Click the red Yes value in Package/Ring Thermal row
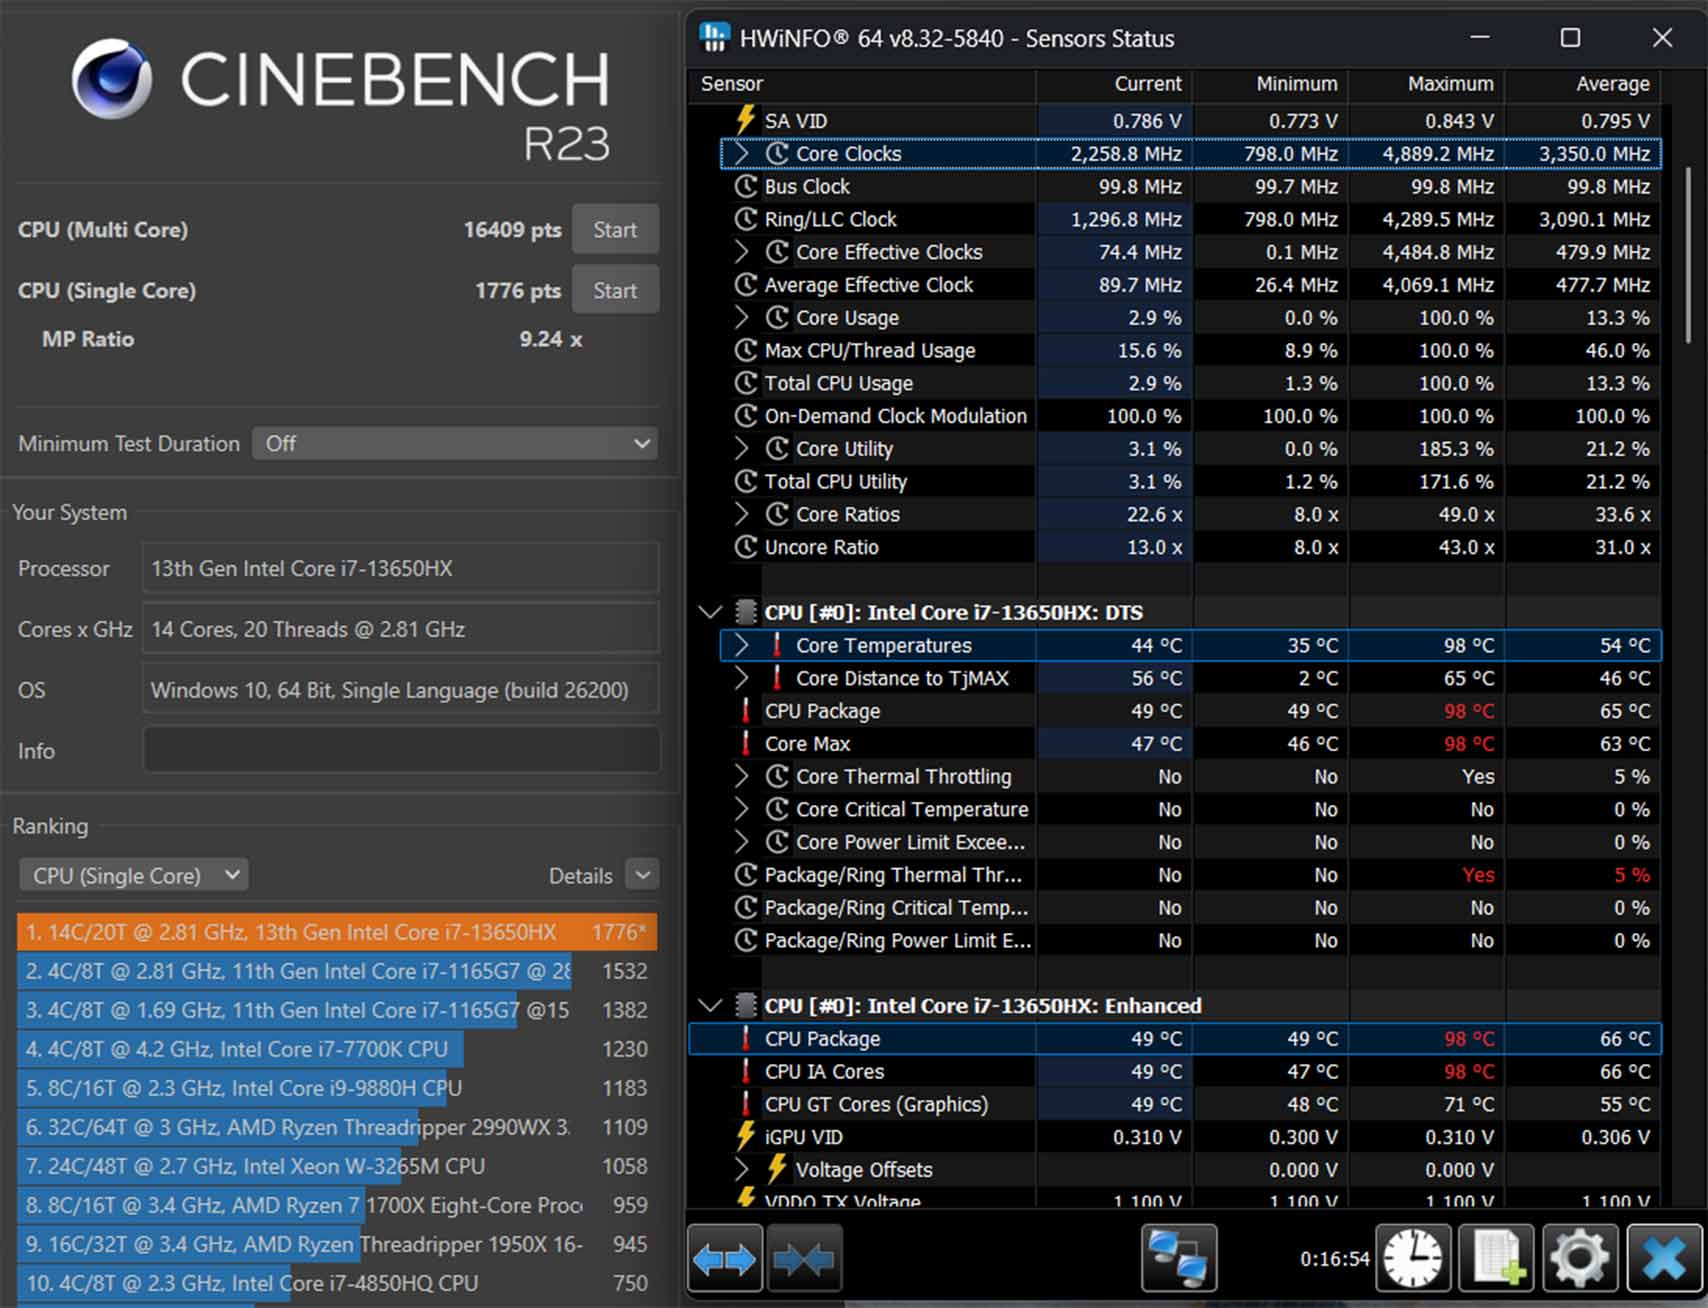1708x1308 pixels. [x=1478, y=875]
